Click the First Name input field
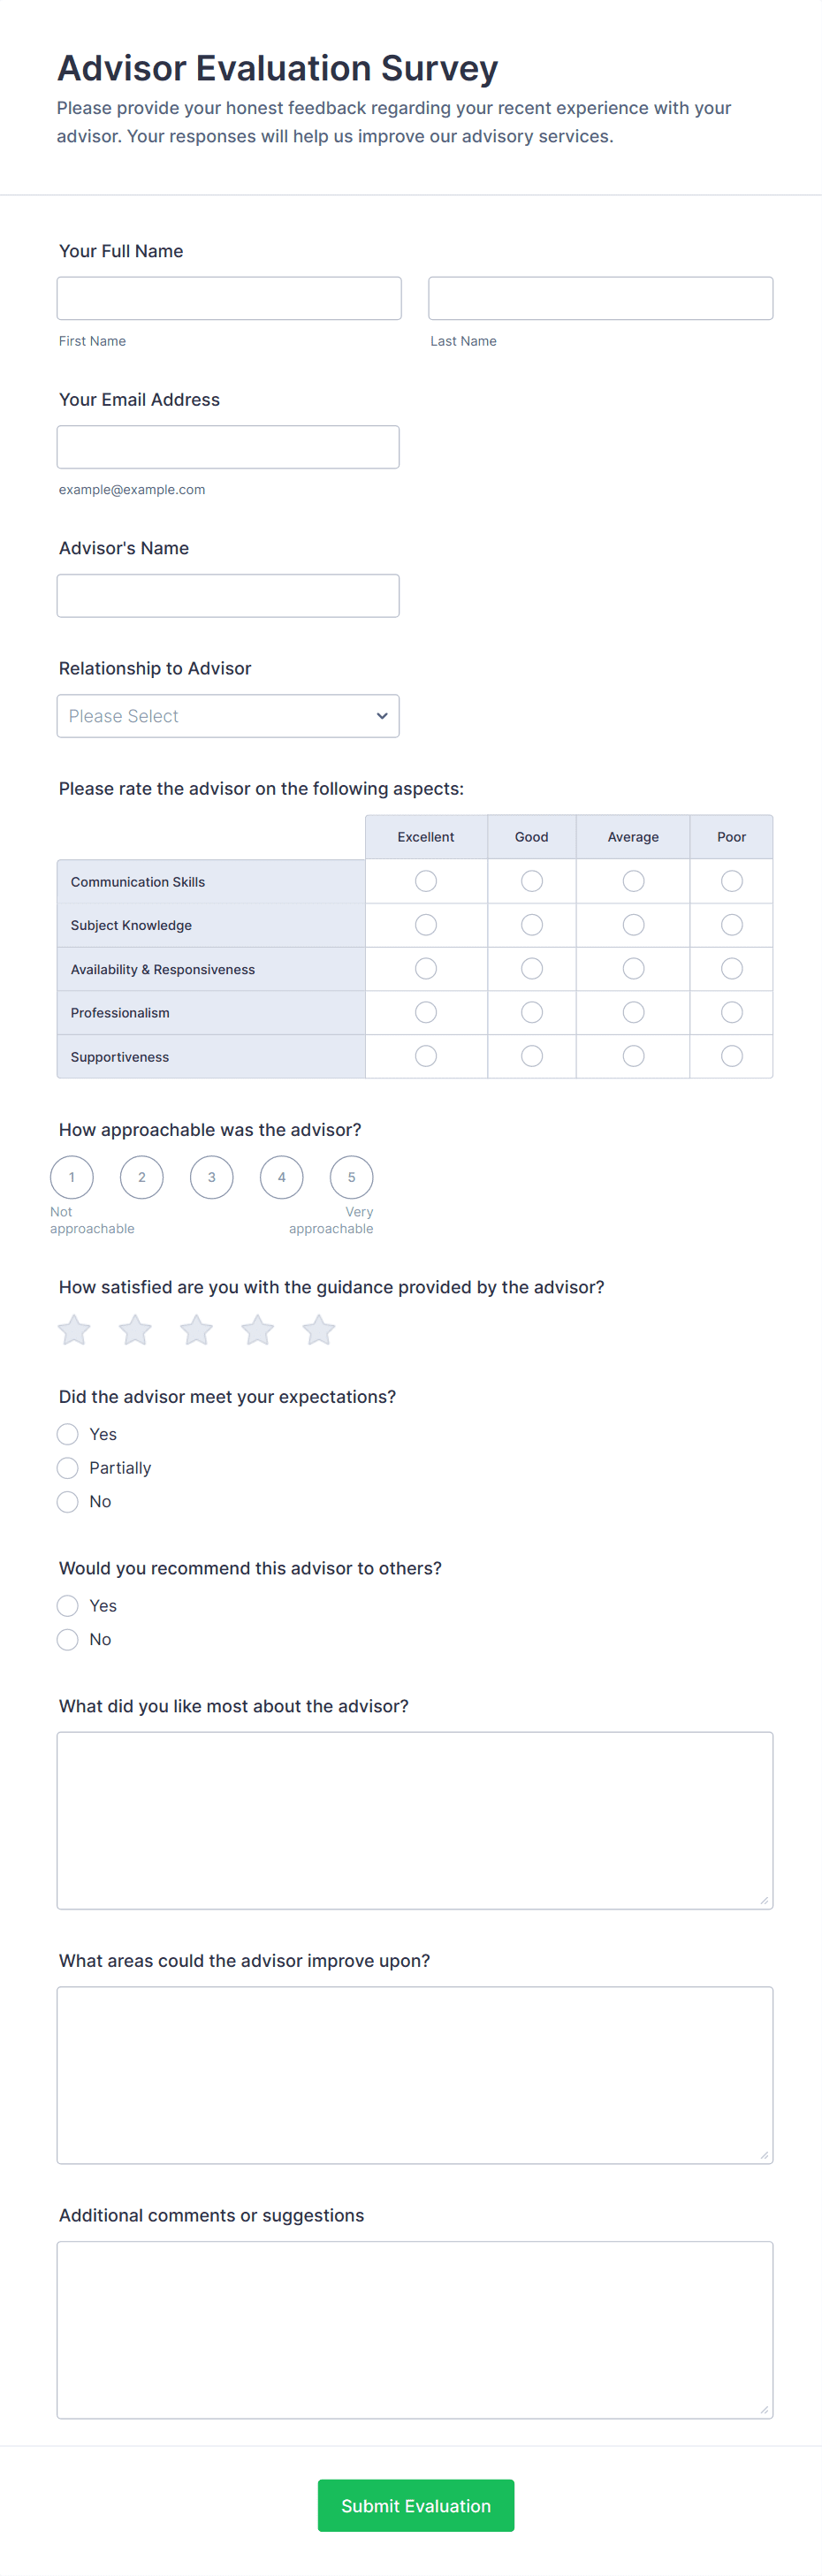The height and width of the screenshot is (2576, 822). (229, 299)
